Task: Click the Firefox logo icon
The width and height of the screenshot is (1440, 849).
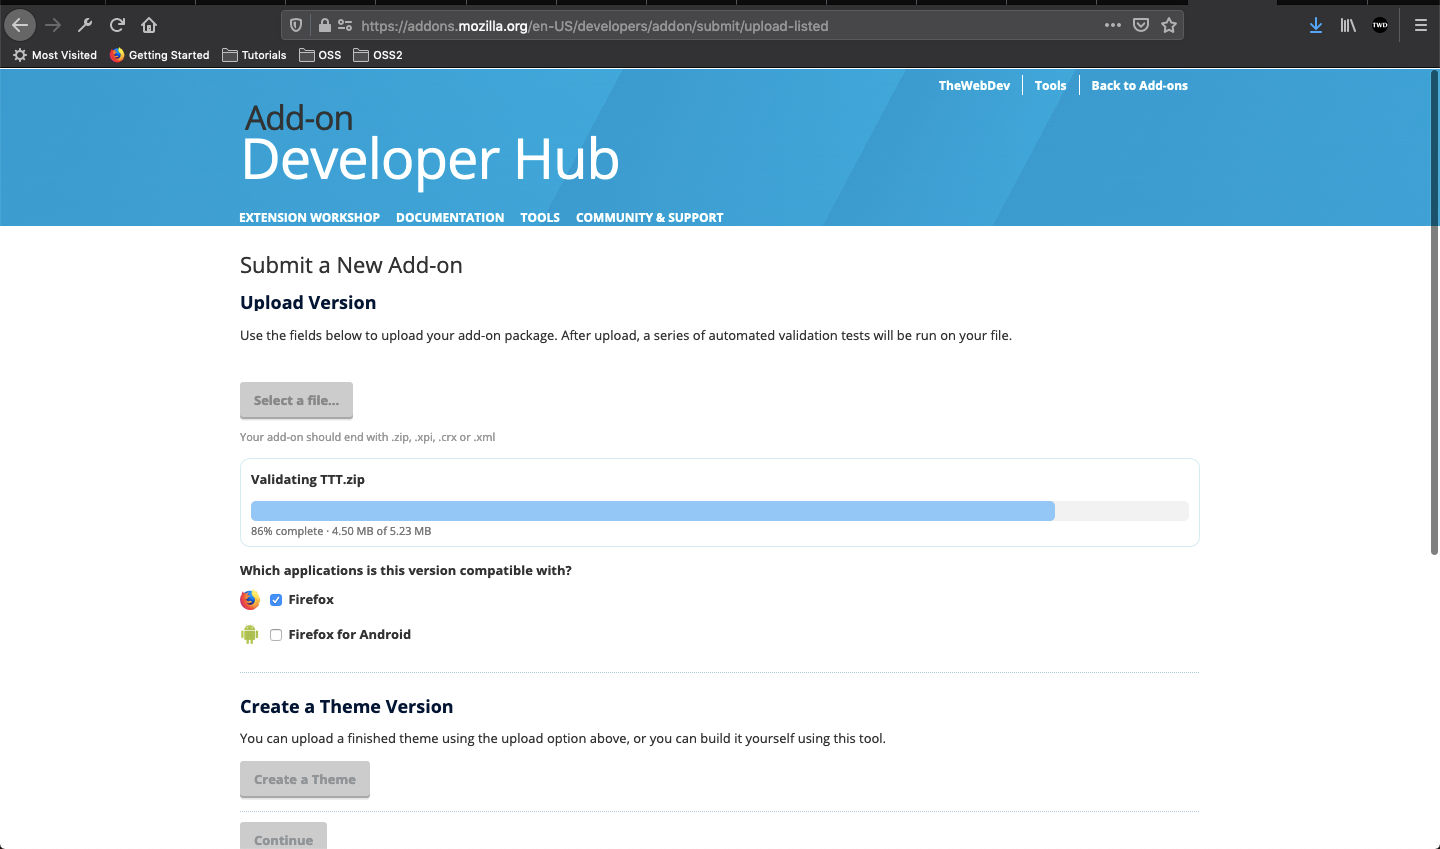Action: click(x=250, y=600)
